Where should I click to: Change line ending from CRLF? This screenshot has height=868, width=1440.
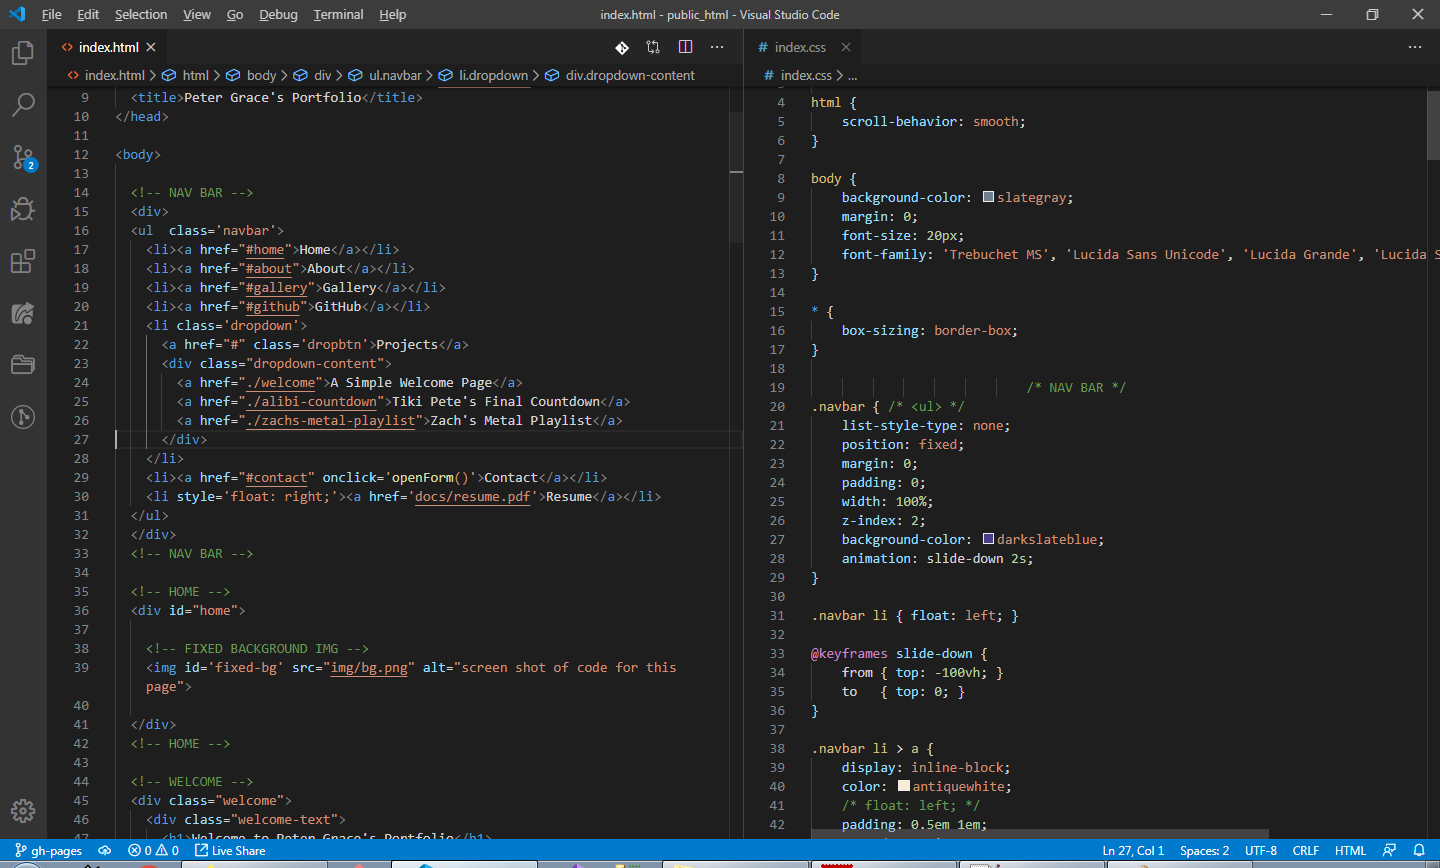click(x=1306, y=850)
